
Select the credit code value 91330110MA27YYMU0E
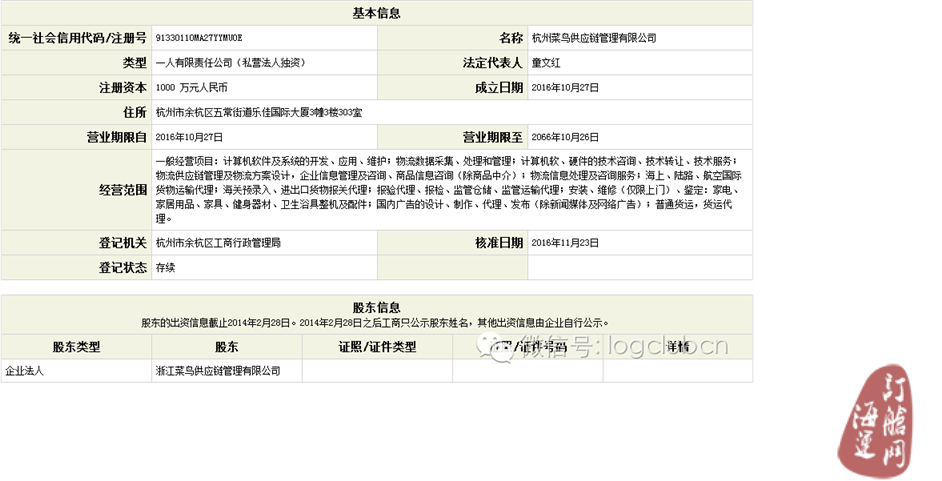coord(199,38)
